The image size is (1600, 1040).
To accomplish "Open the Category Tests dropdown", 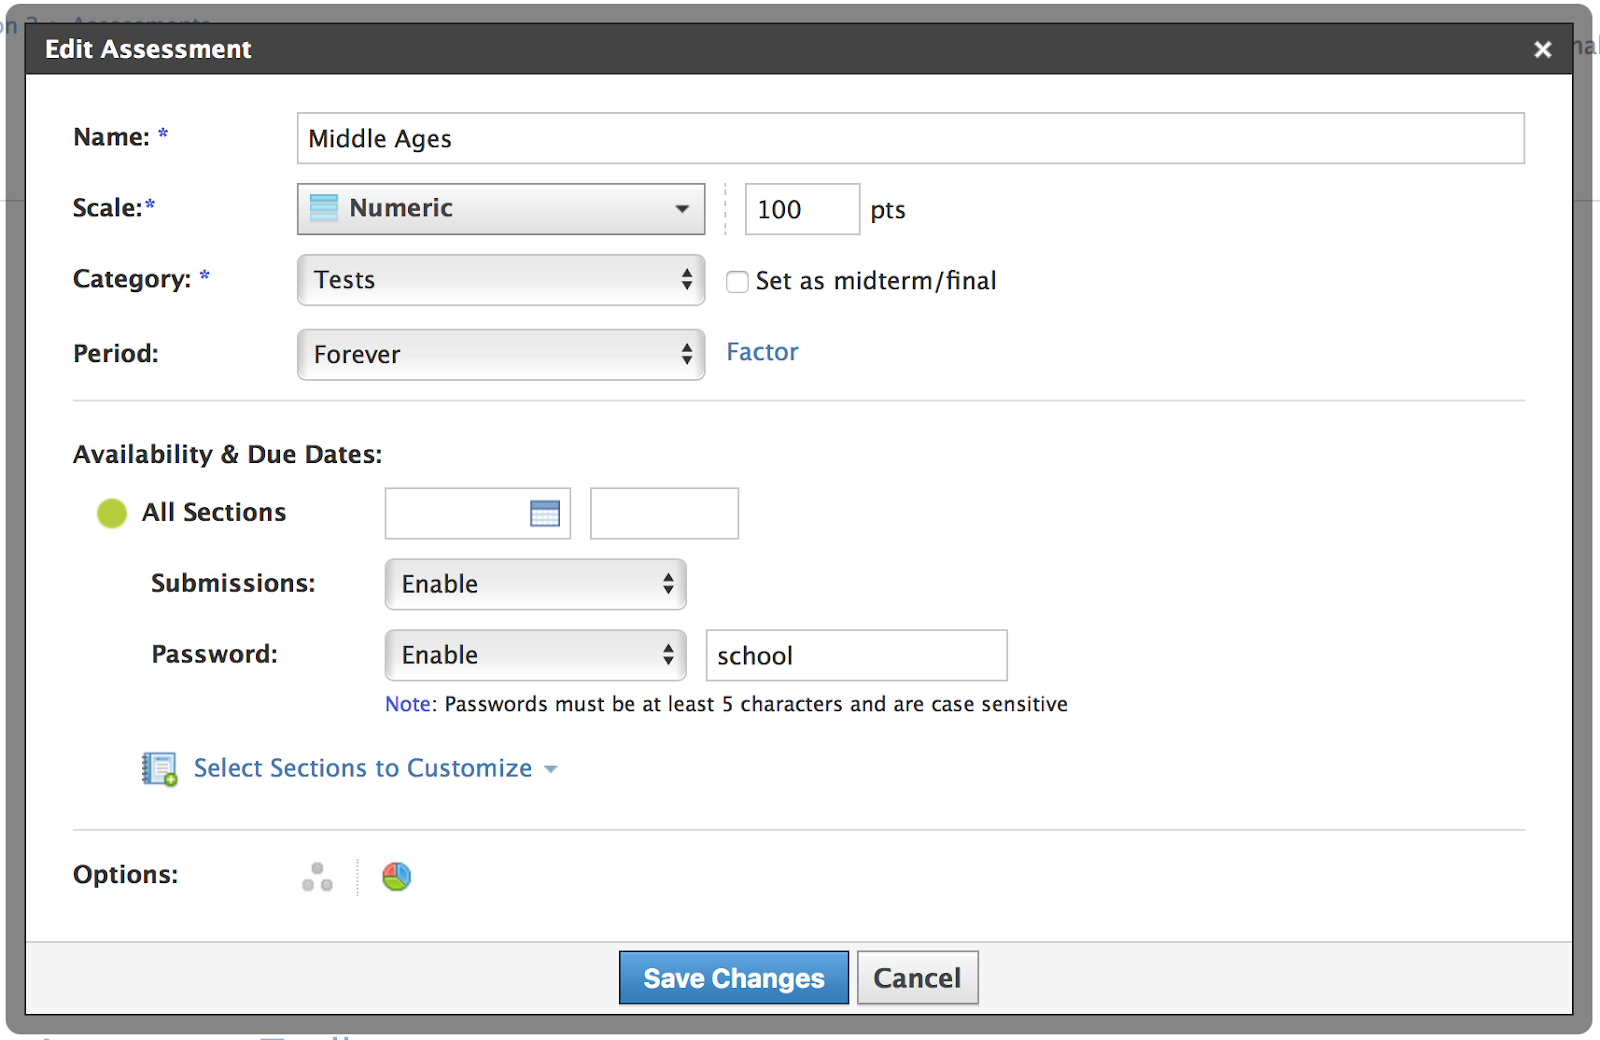I will [500, 280].
